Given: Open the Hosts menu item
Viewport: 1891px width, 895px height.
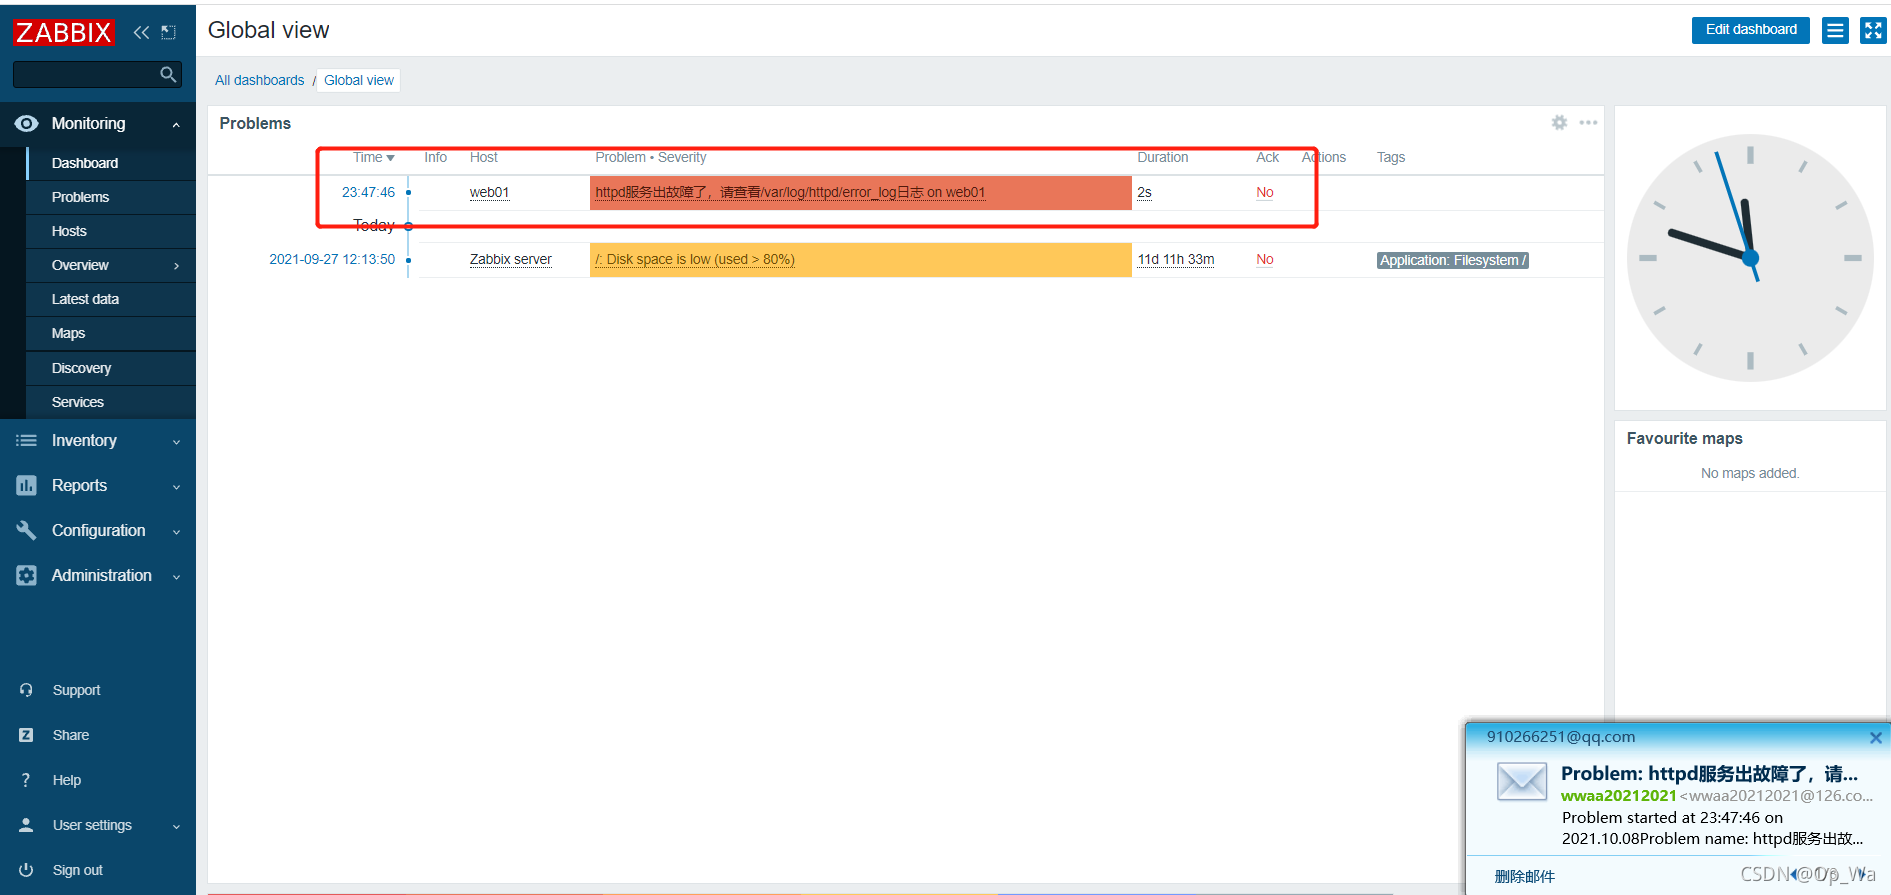Looking at the screenshot, I should [x=111, y=231].
